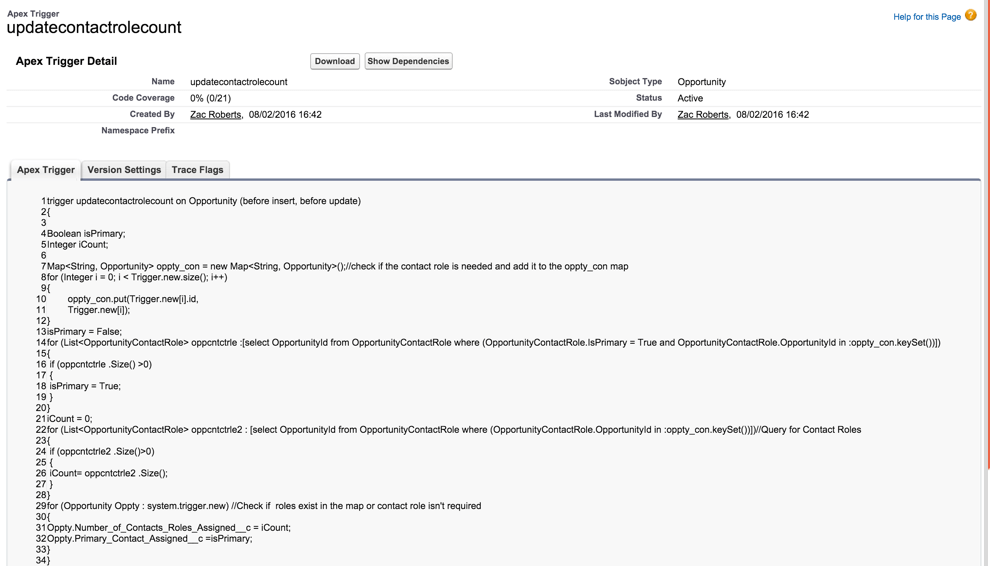
Task: Click the orange help question mark icon
Action: [970, 15]
